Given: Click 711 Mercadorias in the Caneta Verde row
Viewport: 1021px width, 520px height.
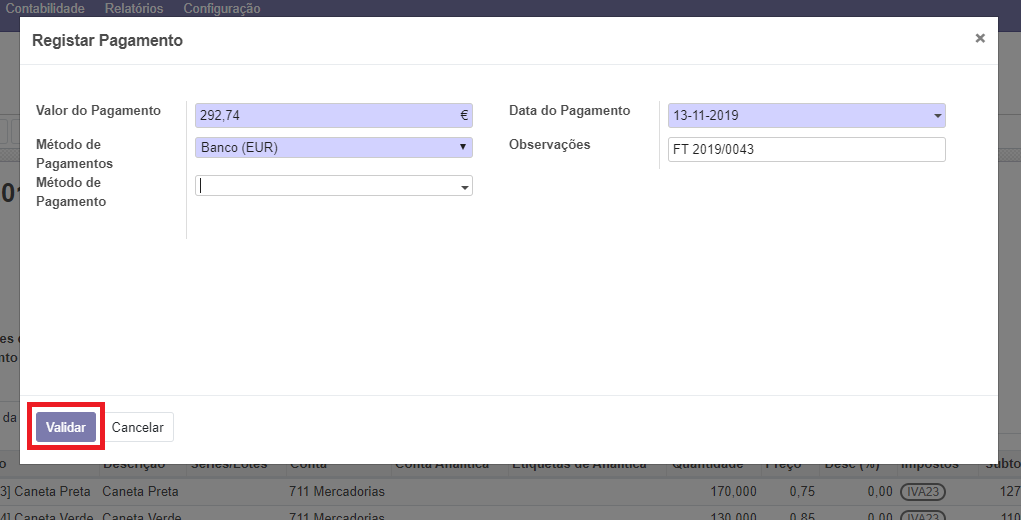Looking at the screenshot, I should pos(337,514).
